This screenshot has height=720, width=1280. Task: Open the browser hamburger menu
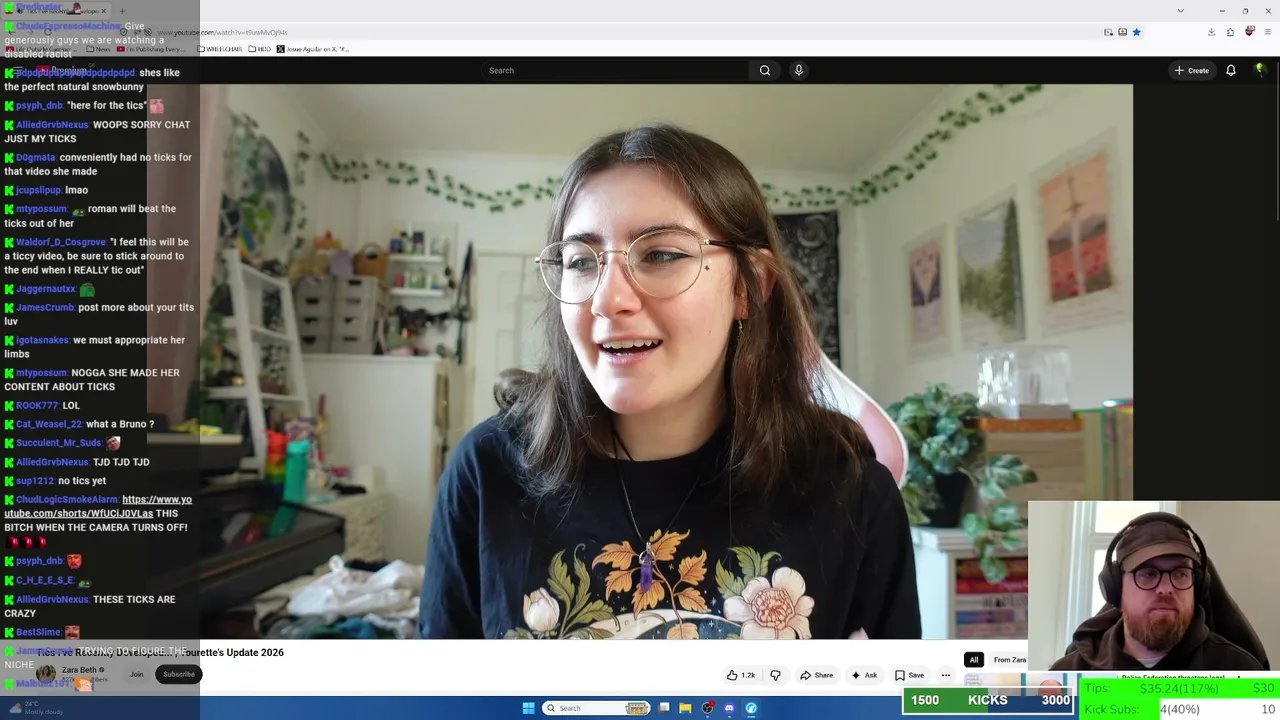tap(1268, 32)
